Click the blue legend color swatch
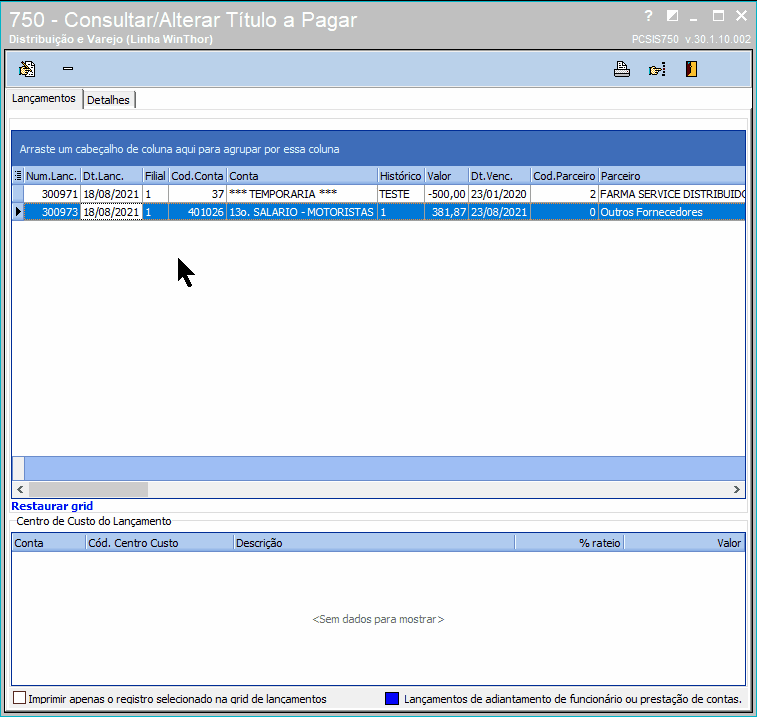Image resolution: width=757 pixels, height=717 pixels. (x=392, y=698)
